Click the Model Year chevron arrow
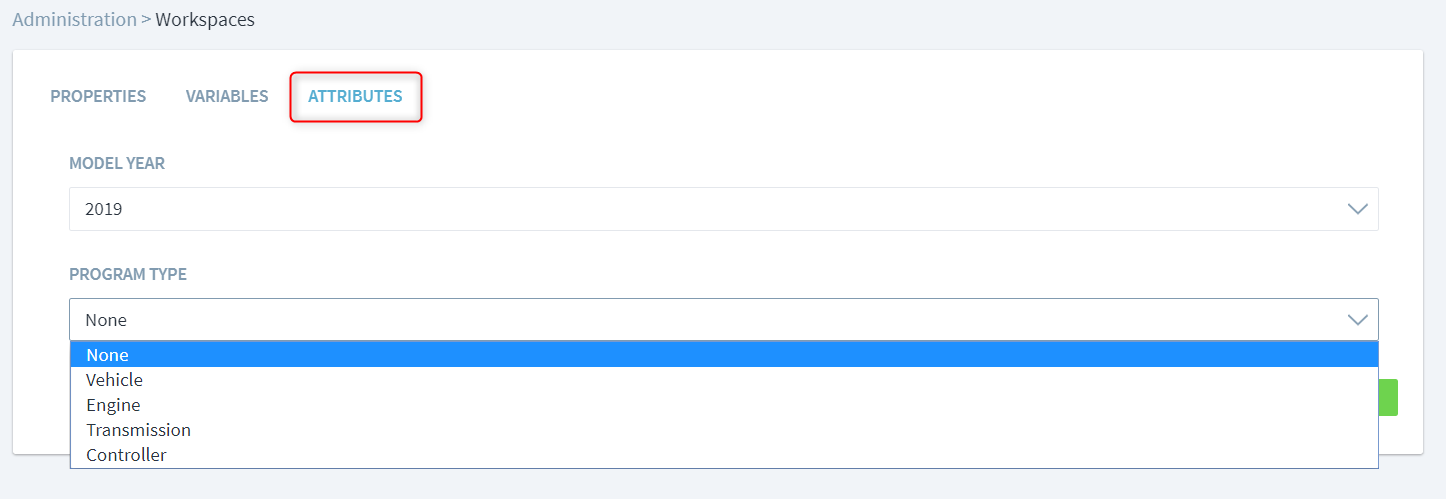The height and width of the screenshot is (499, 1446). coord(1357,209)
